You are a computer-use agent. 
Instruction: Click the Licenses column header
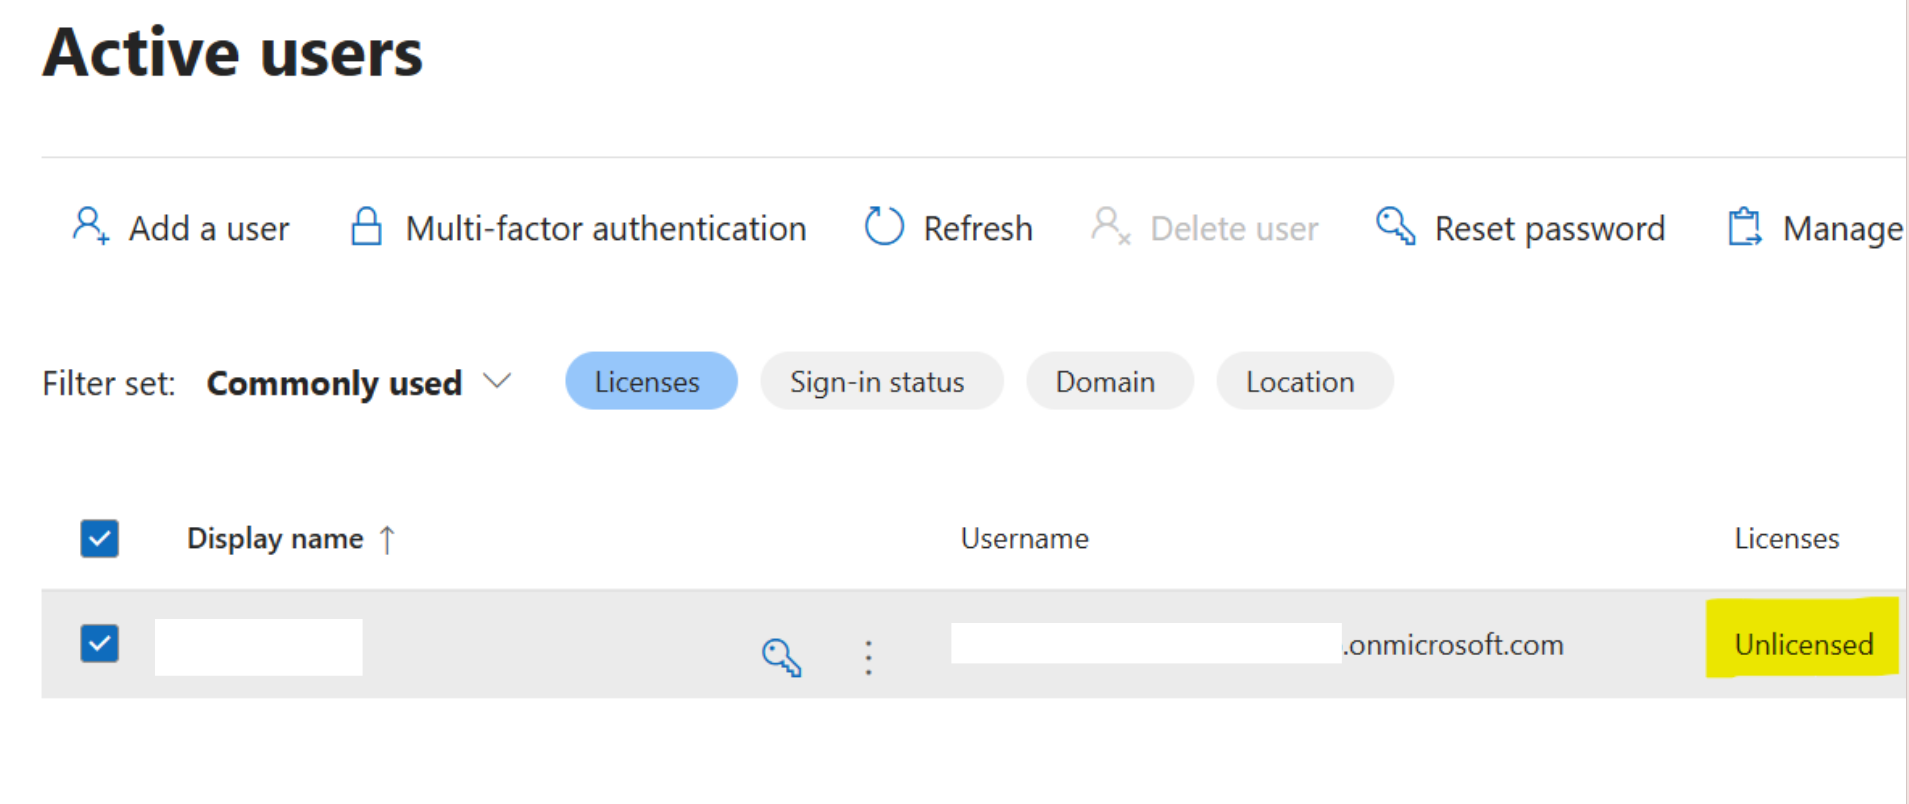coord(1787,539)
